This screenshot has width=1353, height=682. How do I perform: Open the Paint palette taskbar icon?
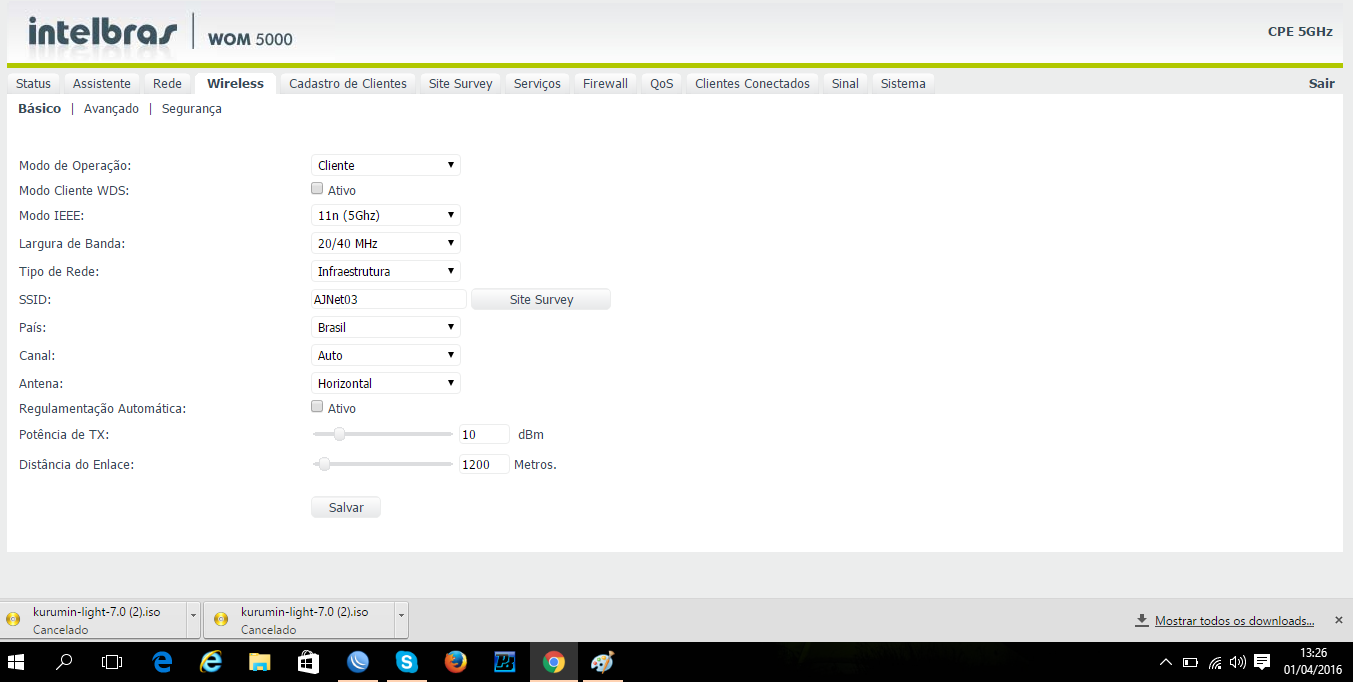pyautogui.click(x=602, y=662)
